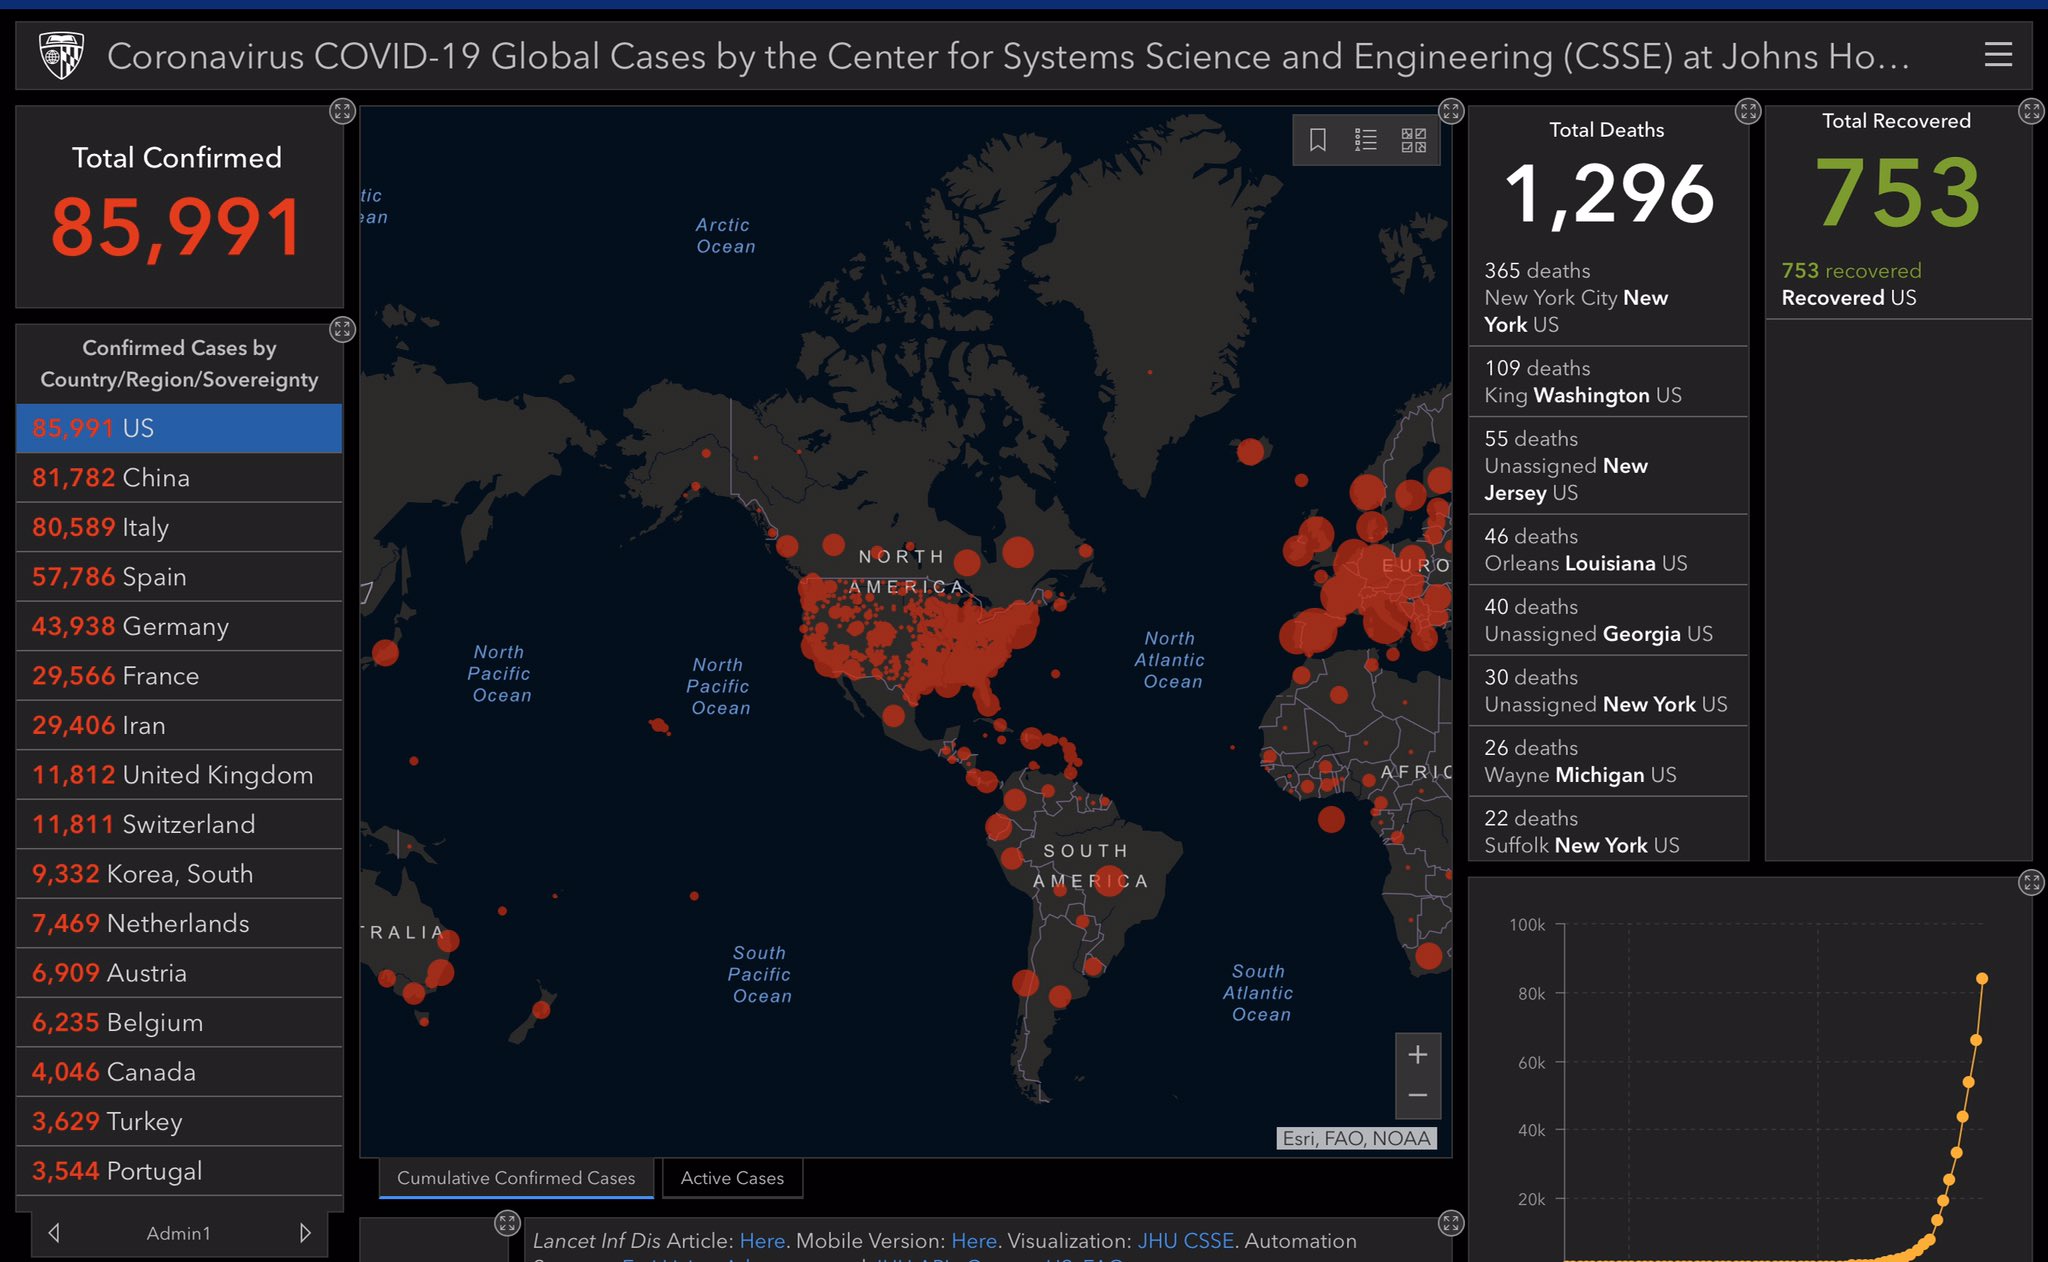Image resolution: width=2048 pixels, height=1262 pixels.
Task: Zoom out on the map
Action: tap(1418, 1096)
